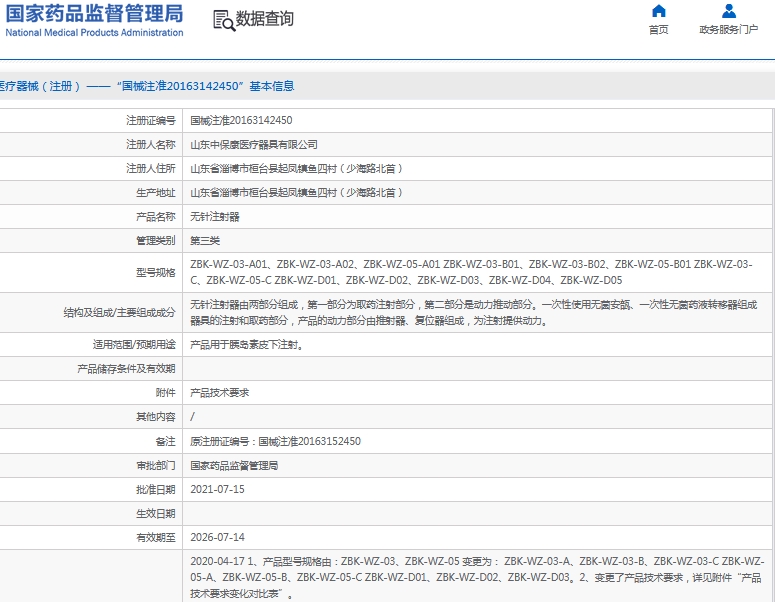Image resolution: width=775 pixels, height=602 pixels.
Task: Select expiry date 2026-07-14
Action: 217,538
